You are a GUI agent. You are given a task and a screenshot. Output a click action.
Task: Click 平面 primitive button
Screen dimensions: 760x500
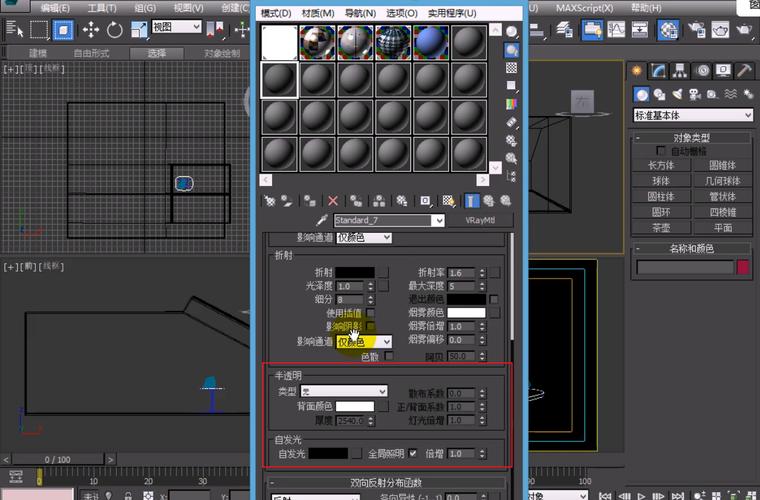pos(722,228)
